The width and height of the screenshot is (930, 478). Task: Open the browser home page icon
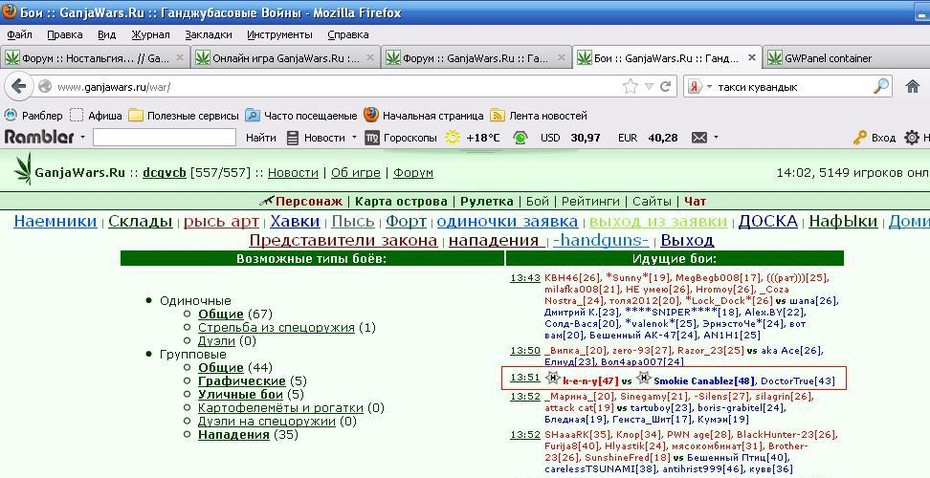pyautogui.click(x=913, y=87)
